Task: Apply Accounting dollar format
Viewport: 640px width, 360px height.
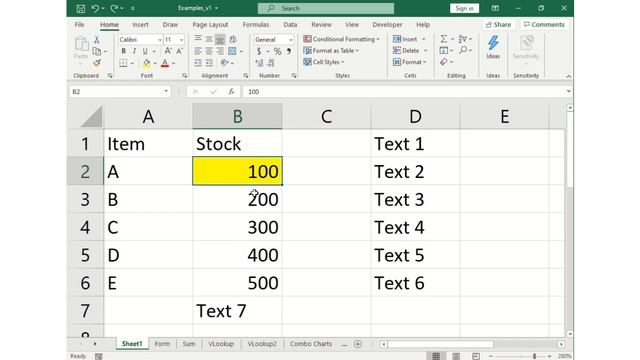Action: [x=259, y=51]
